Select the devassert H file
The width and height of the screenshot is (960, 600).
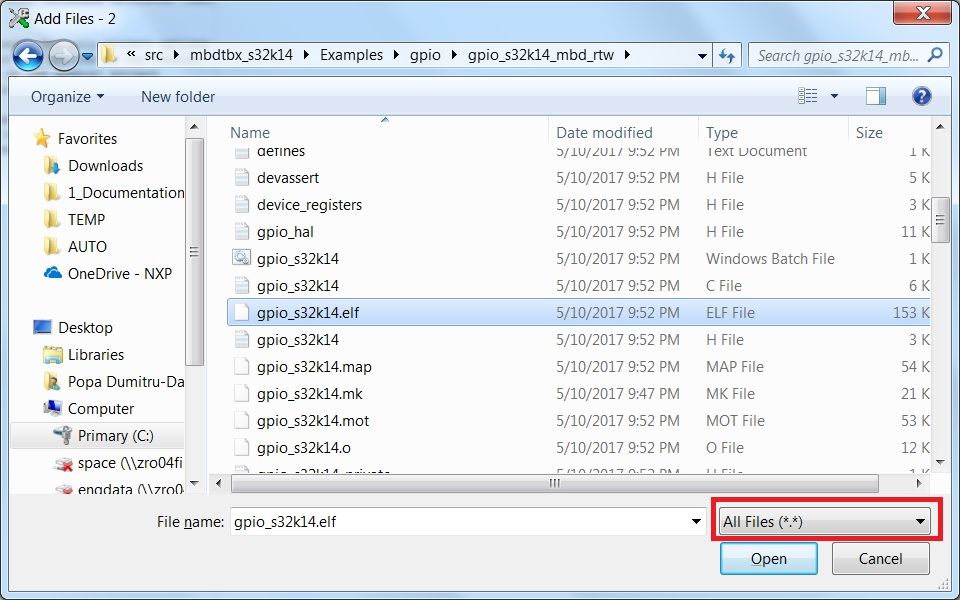tap(579, 178)
